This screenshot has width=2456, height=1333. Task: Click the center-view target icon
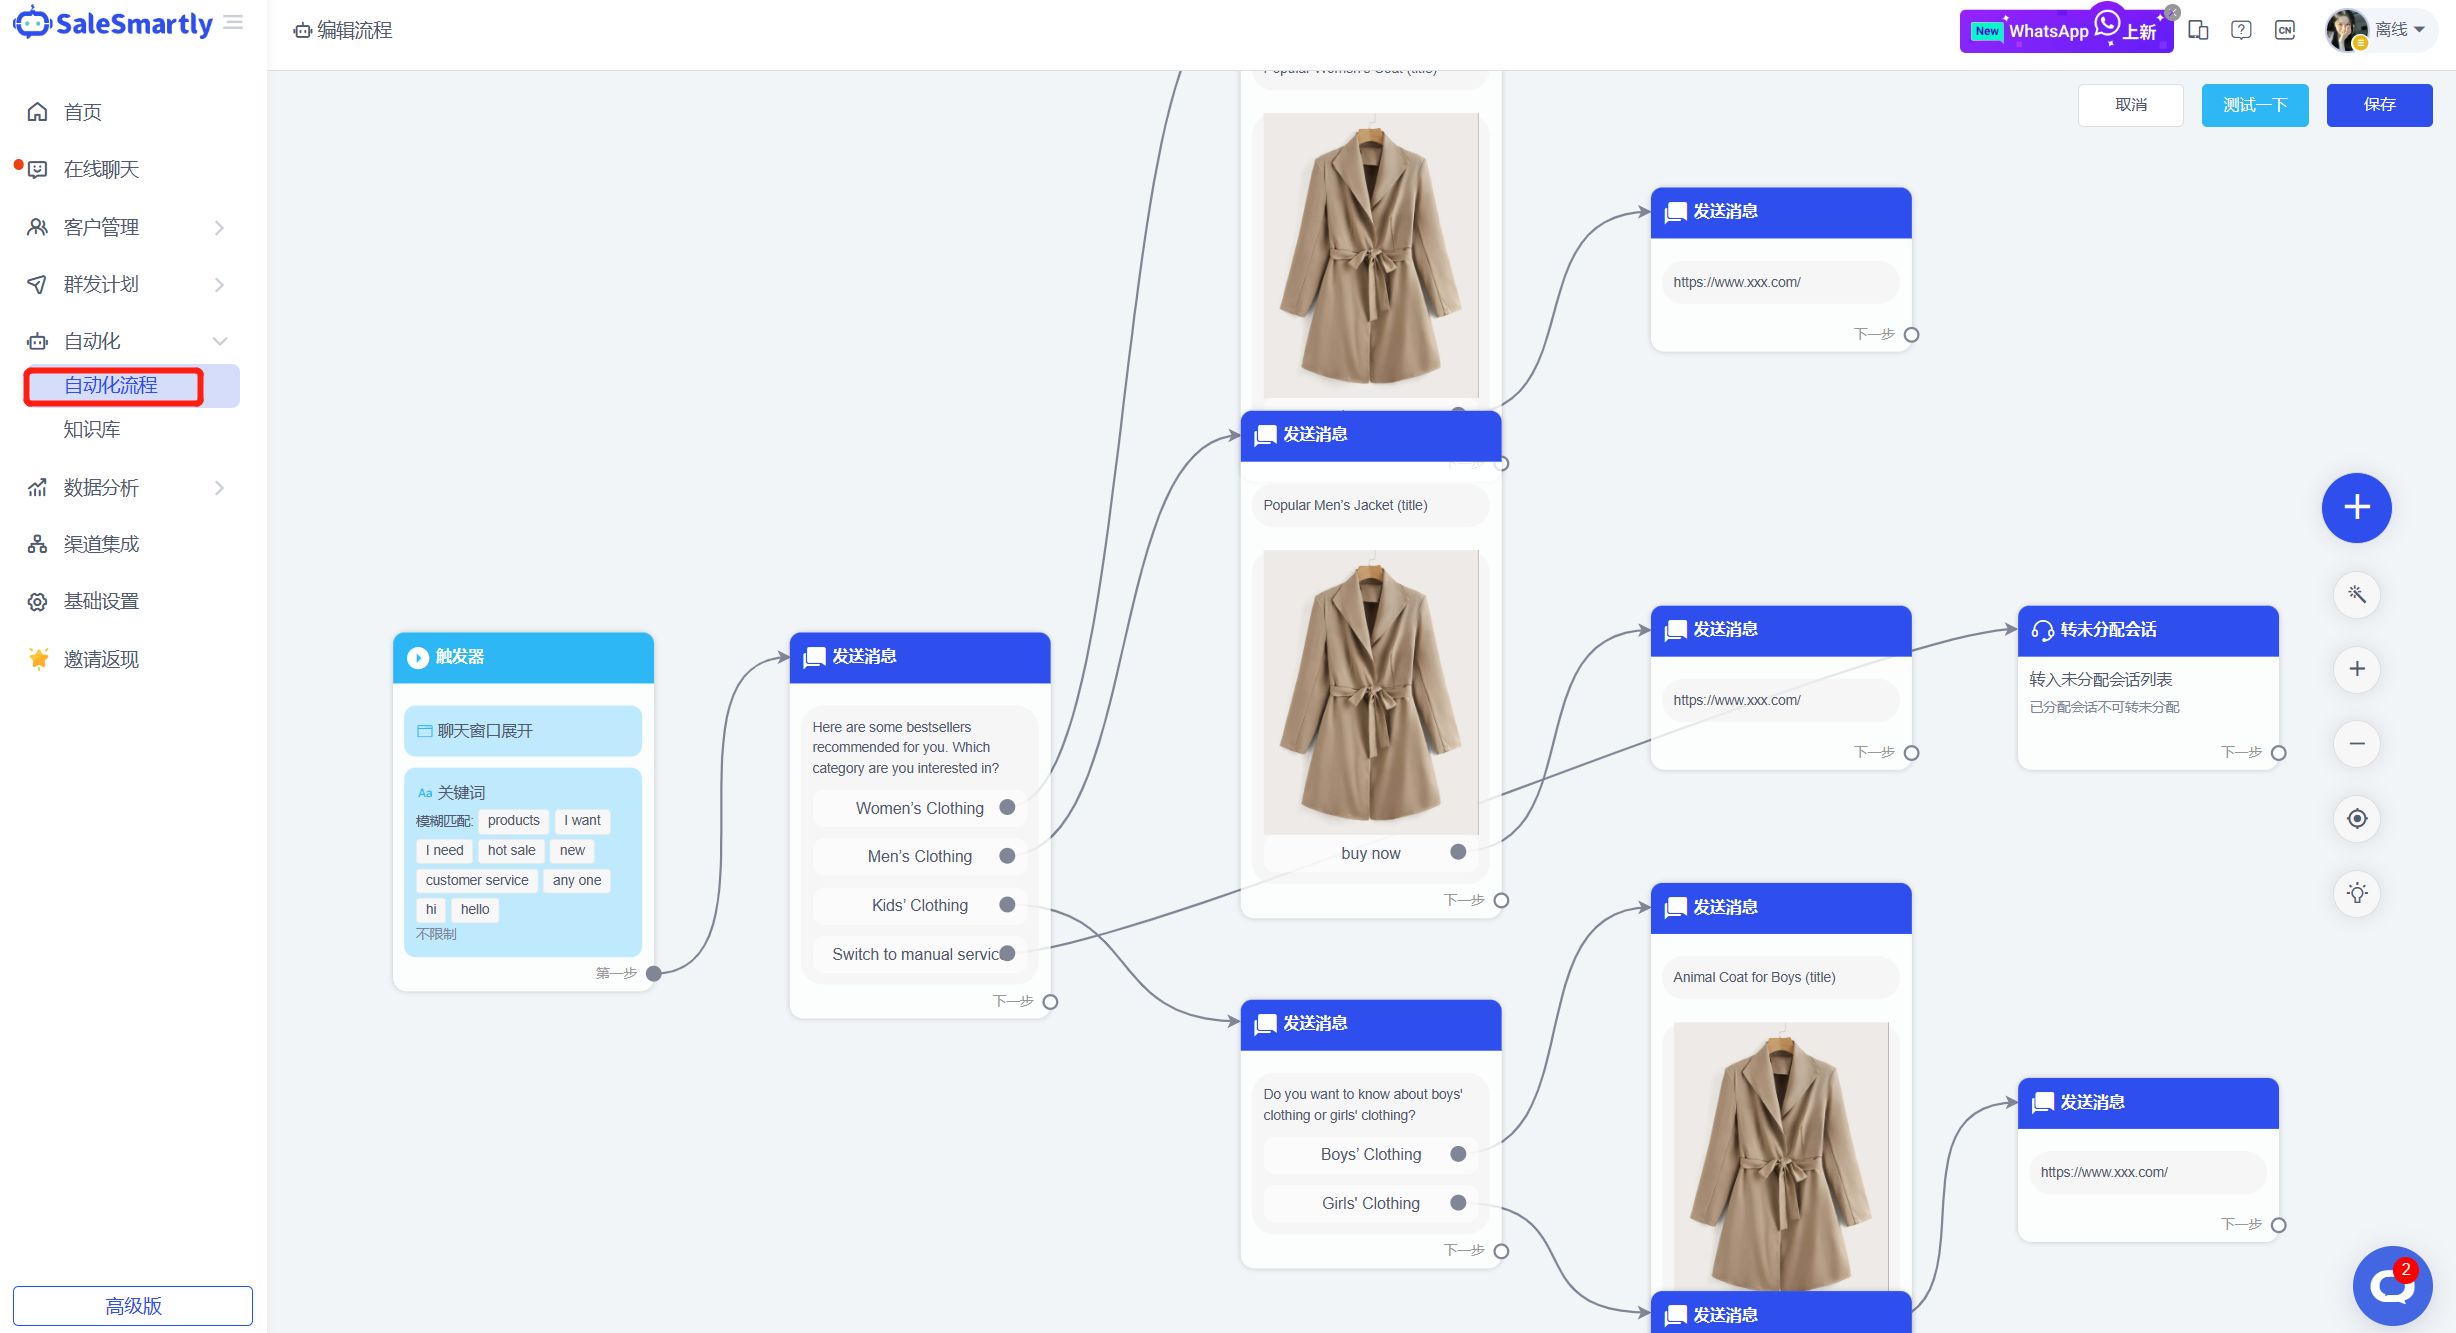(x=2356, y=819)
